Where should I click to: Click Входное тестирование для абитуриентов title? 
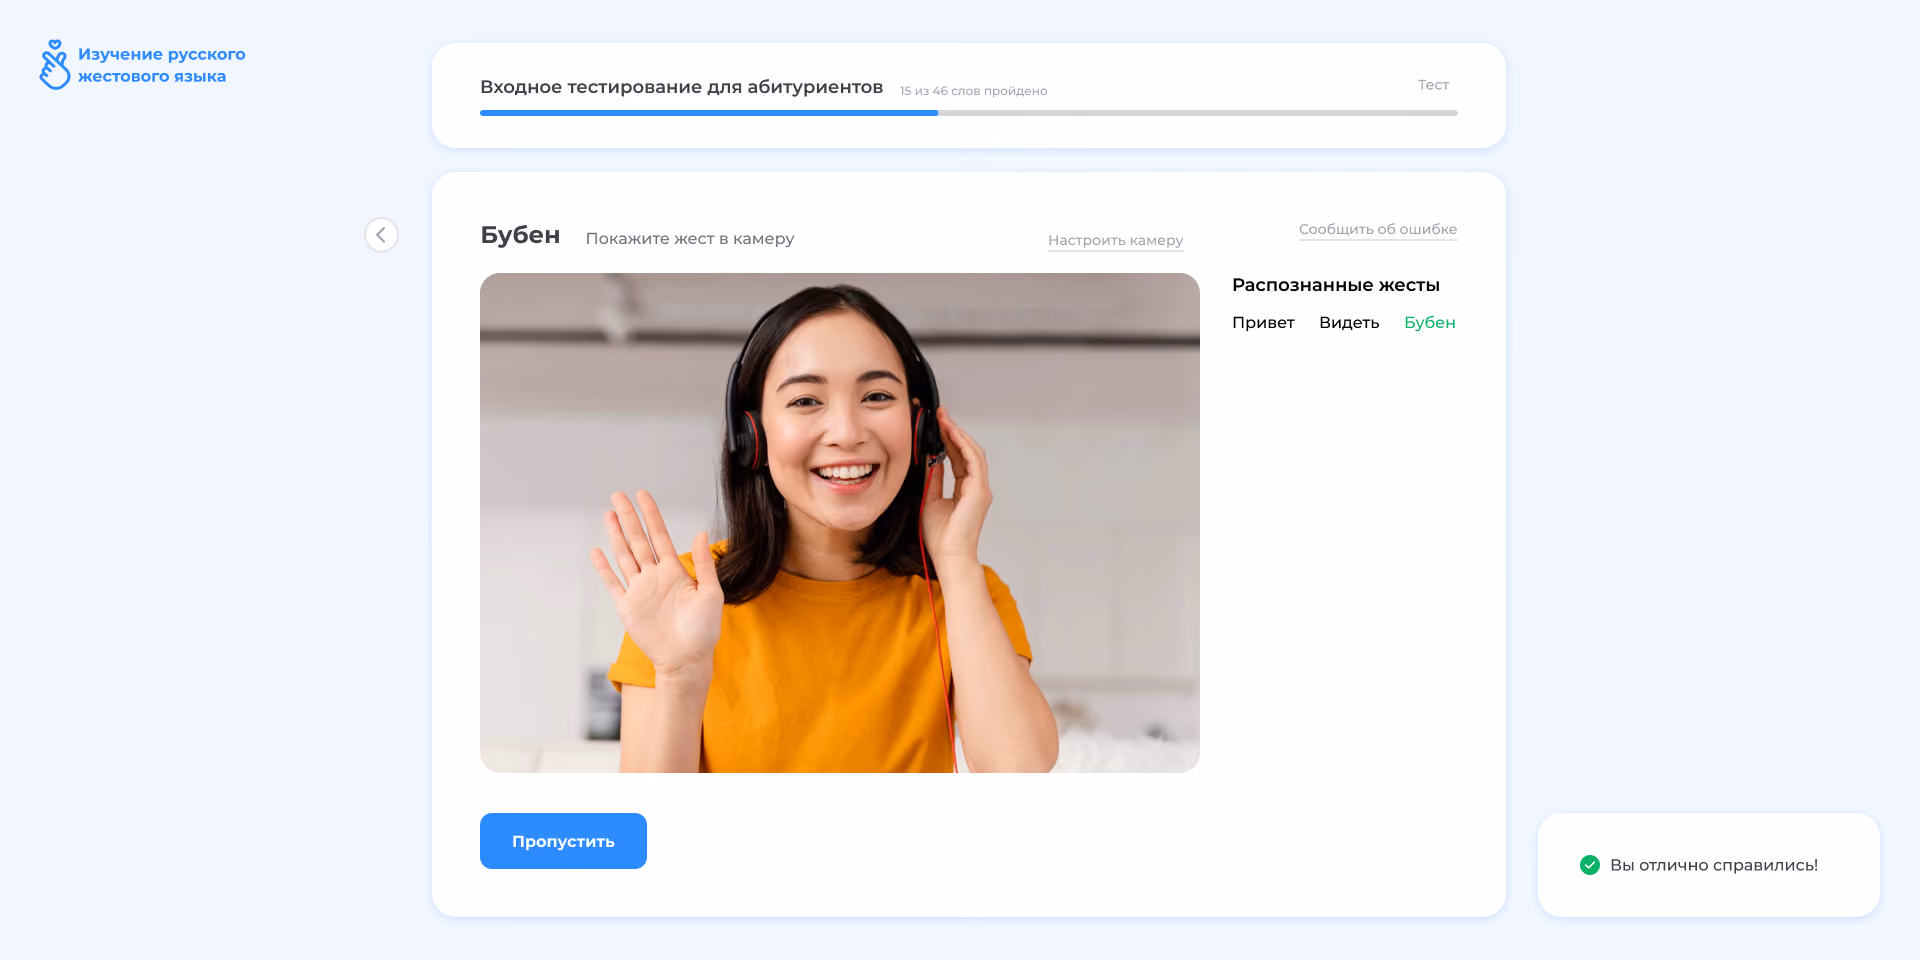681,87
